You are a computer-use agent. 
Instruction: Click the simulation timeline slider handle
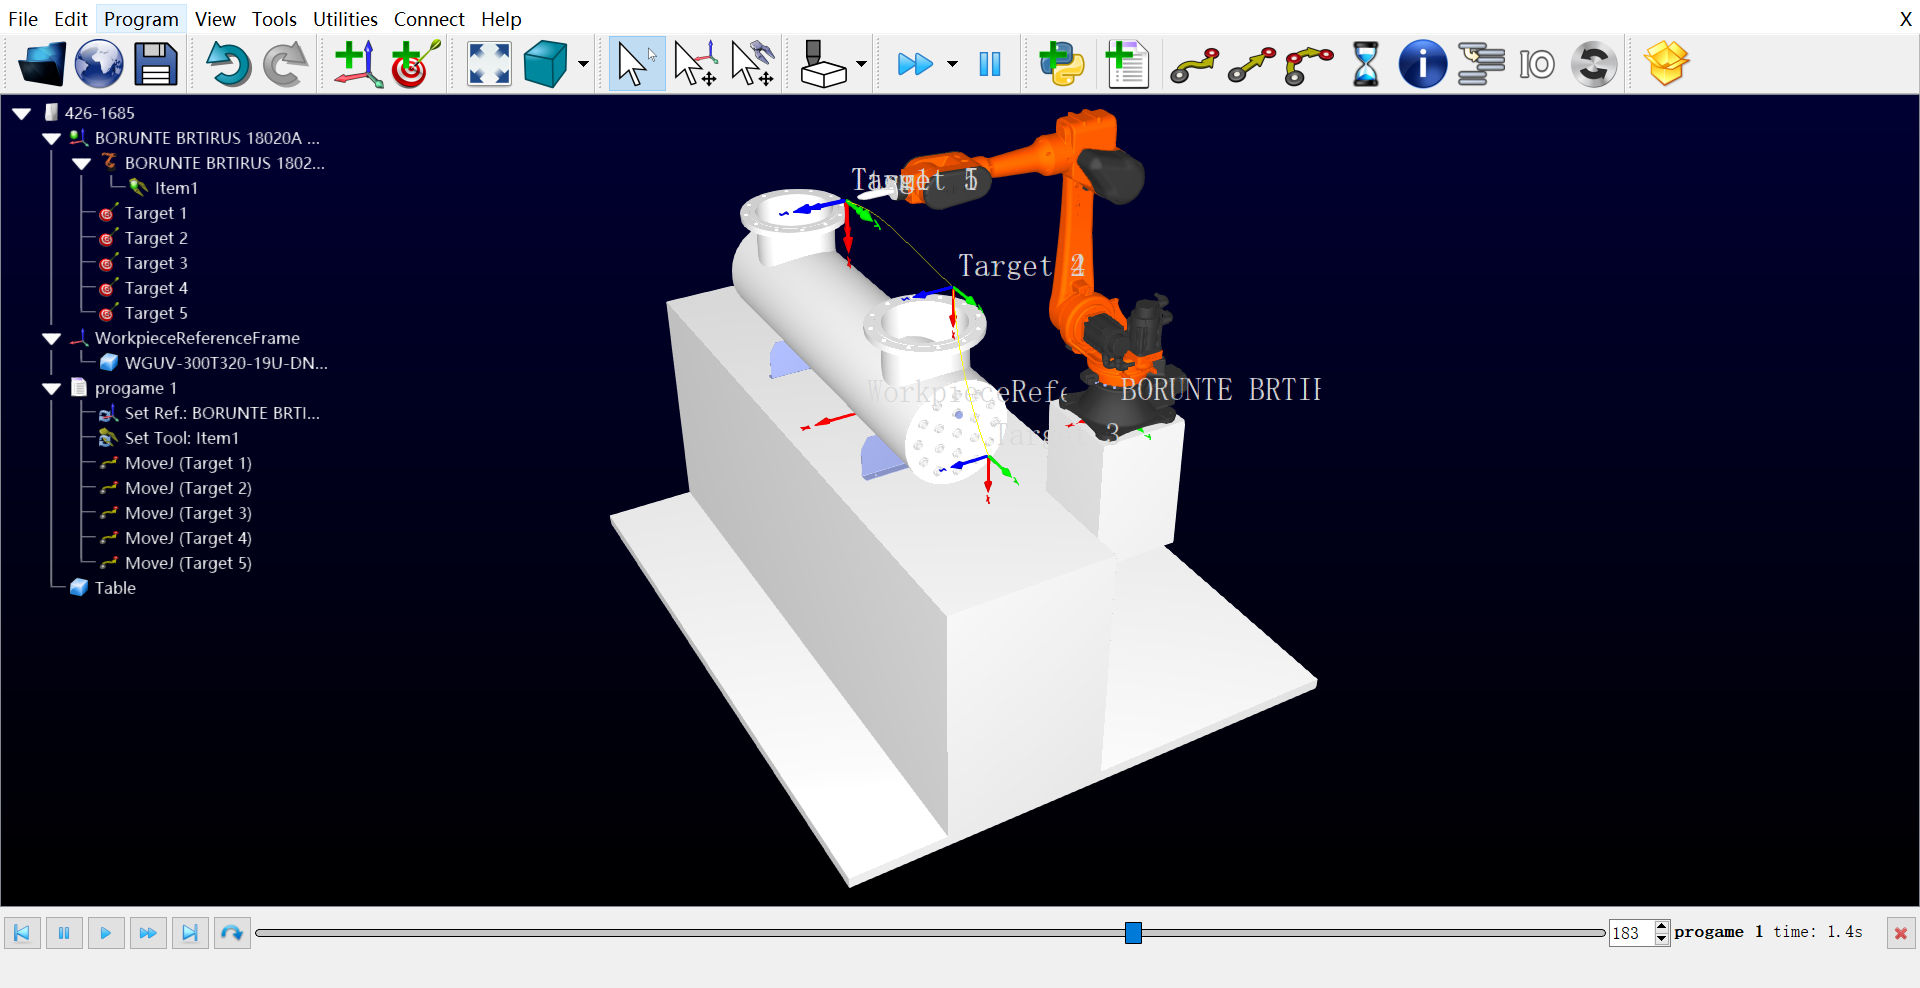(x=1133, y=933)
